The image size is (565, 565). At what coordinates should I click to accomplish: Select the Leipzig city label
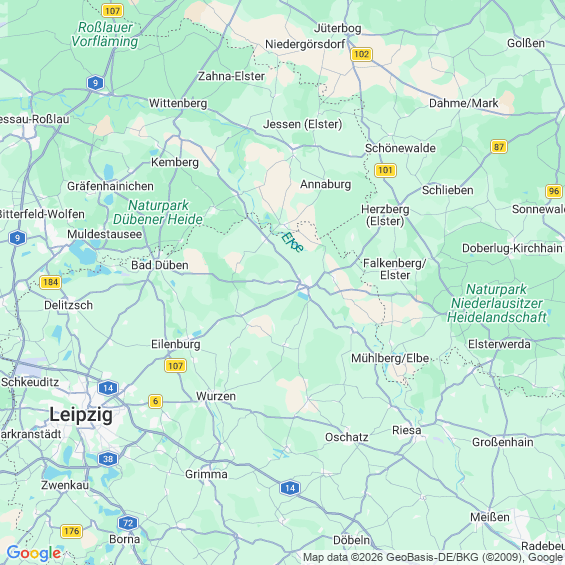click(x=81, y=414)
